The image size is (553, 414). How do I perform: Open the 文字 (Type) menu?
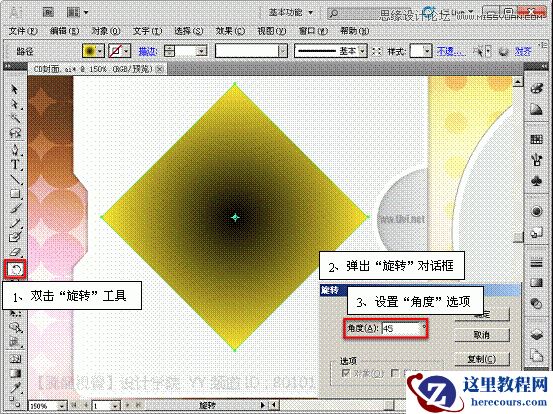point(147,31)
